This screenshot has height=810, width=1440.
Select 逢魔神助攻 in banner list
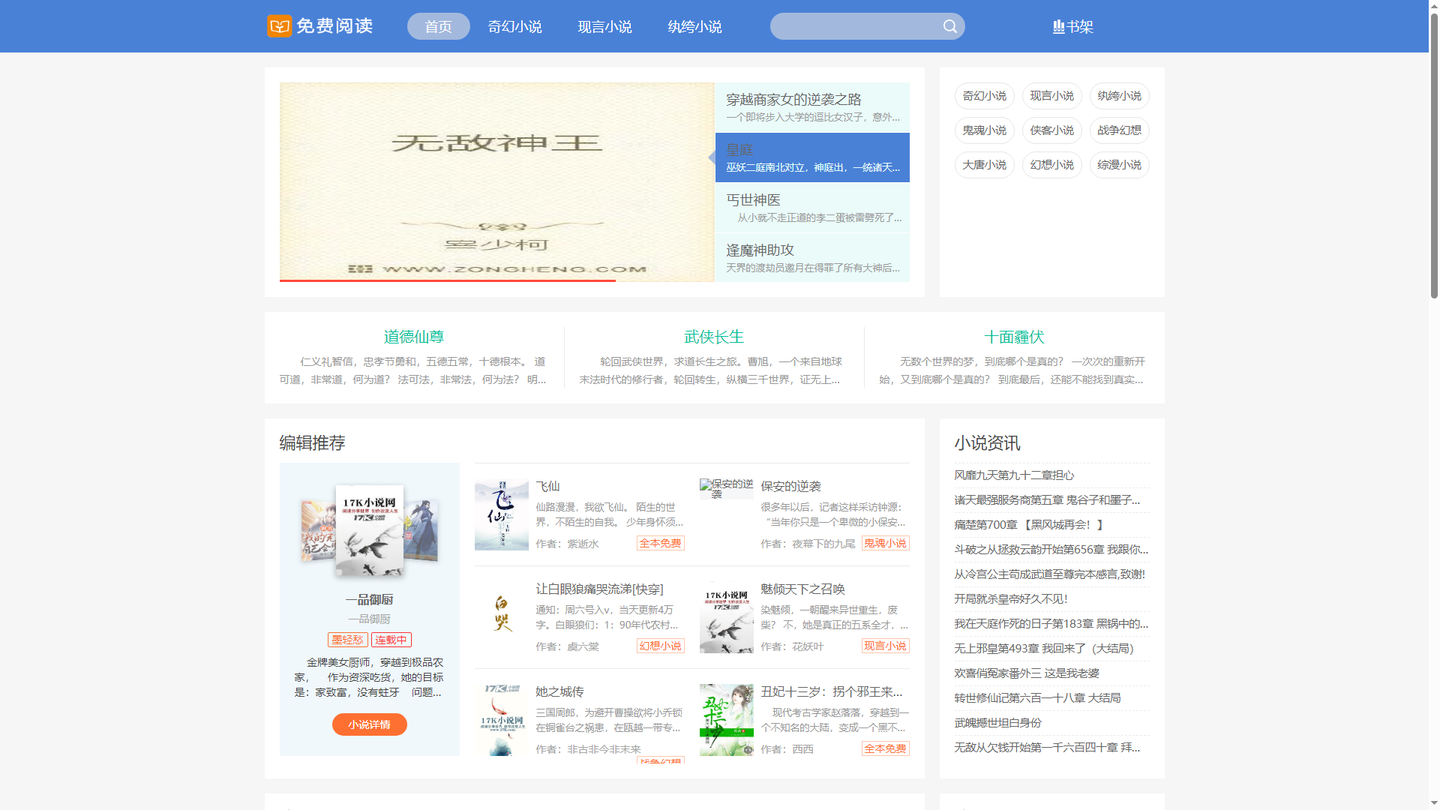pyautogui.click(x=812, y=258)
